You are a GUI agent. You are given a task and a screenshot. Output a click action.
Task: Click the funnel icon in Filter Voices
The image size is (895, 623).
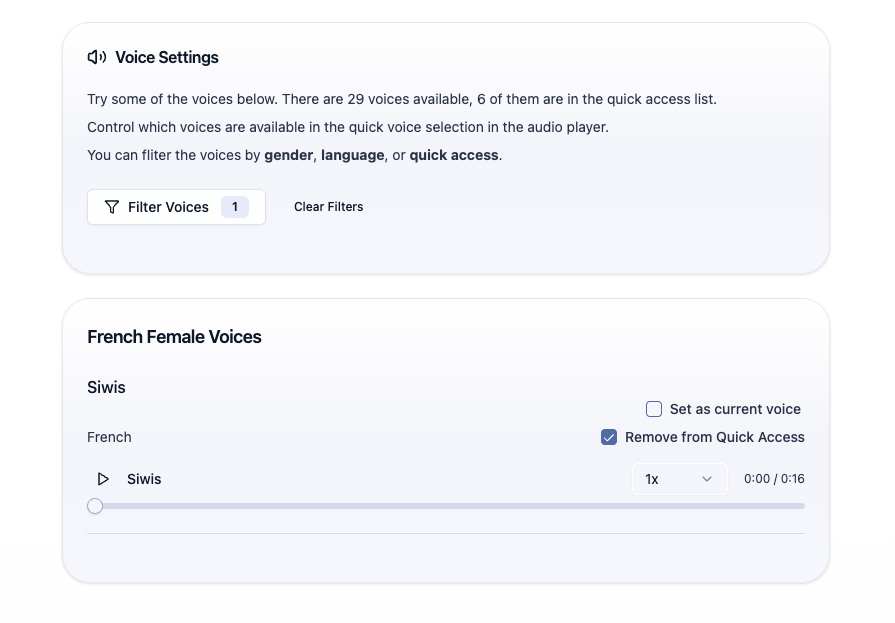point(112,207)
